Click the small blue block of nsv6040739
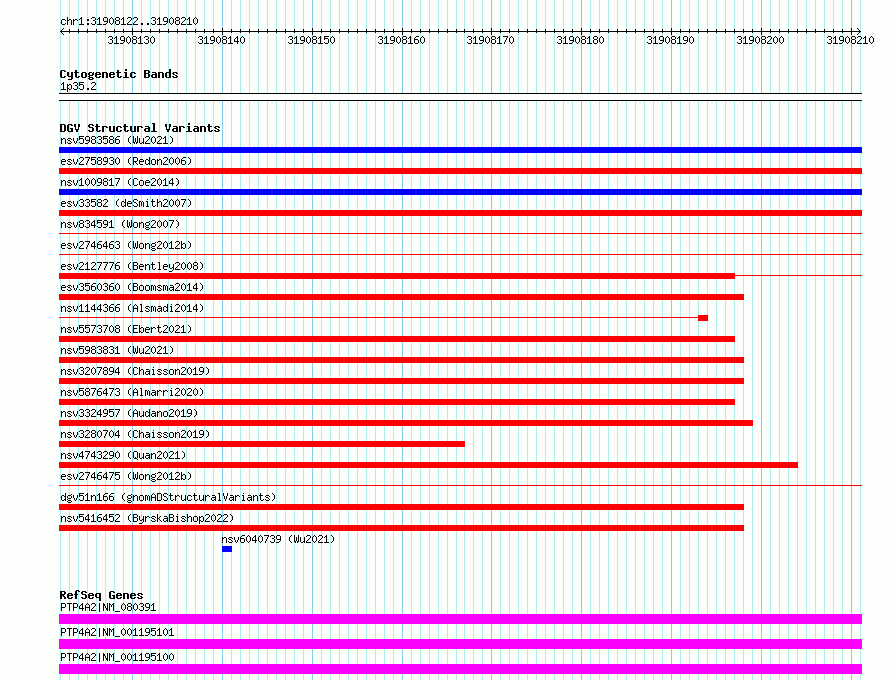 227,549
